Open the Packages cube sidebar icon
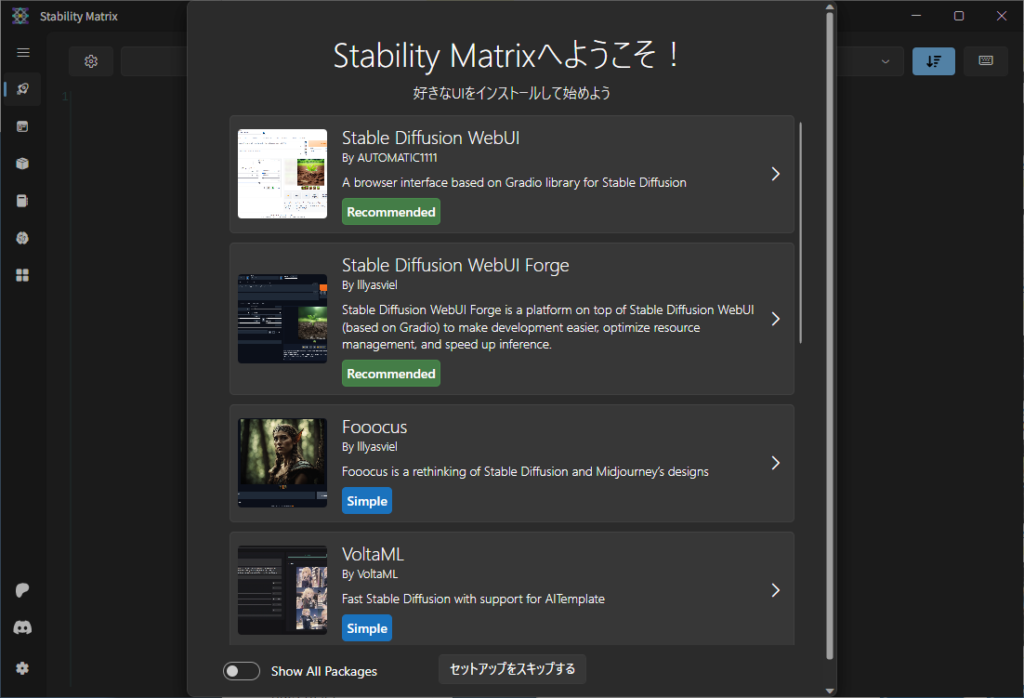This screenshot has height=698, width=1024. pyautogui.click(x=23, y=163)
